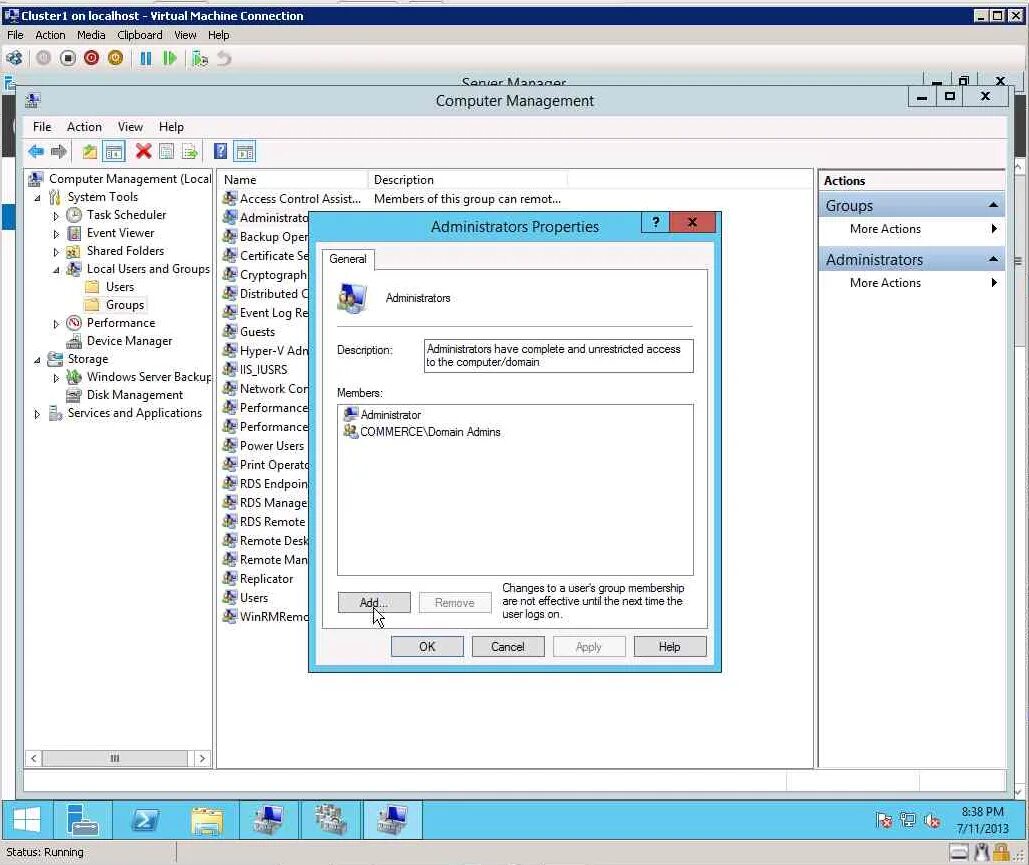Open File menu in Computer Management
The image size is (1029, 865).
(42, 127)
